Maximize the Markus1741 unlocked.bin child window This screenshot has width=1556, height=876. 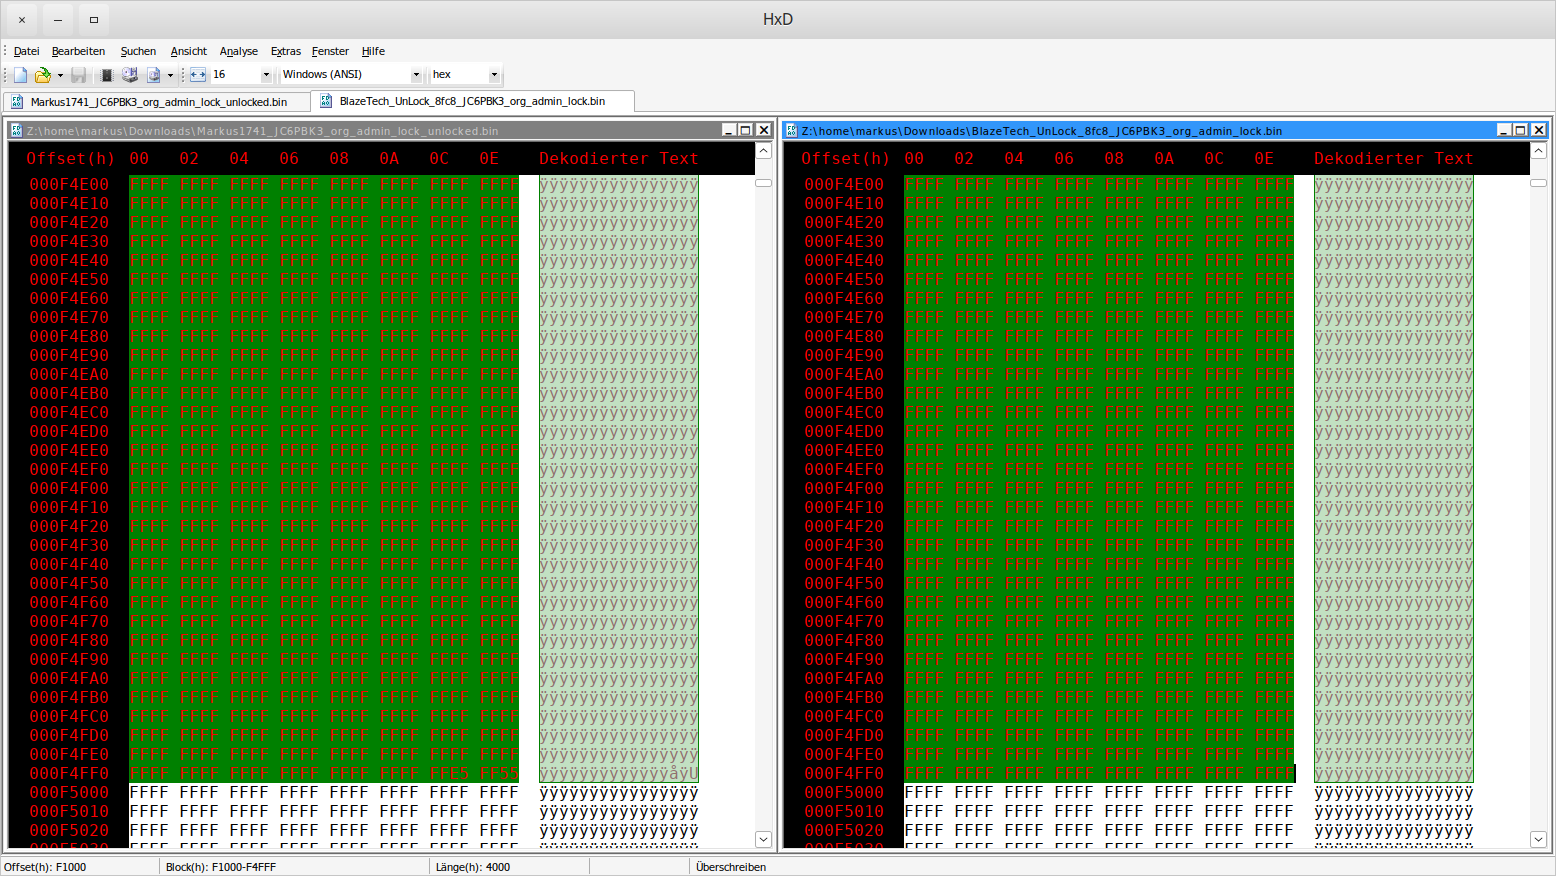(745, 130)
